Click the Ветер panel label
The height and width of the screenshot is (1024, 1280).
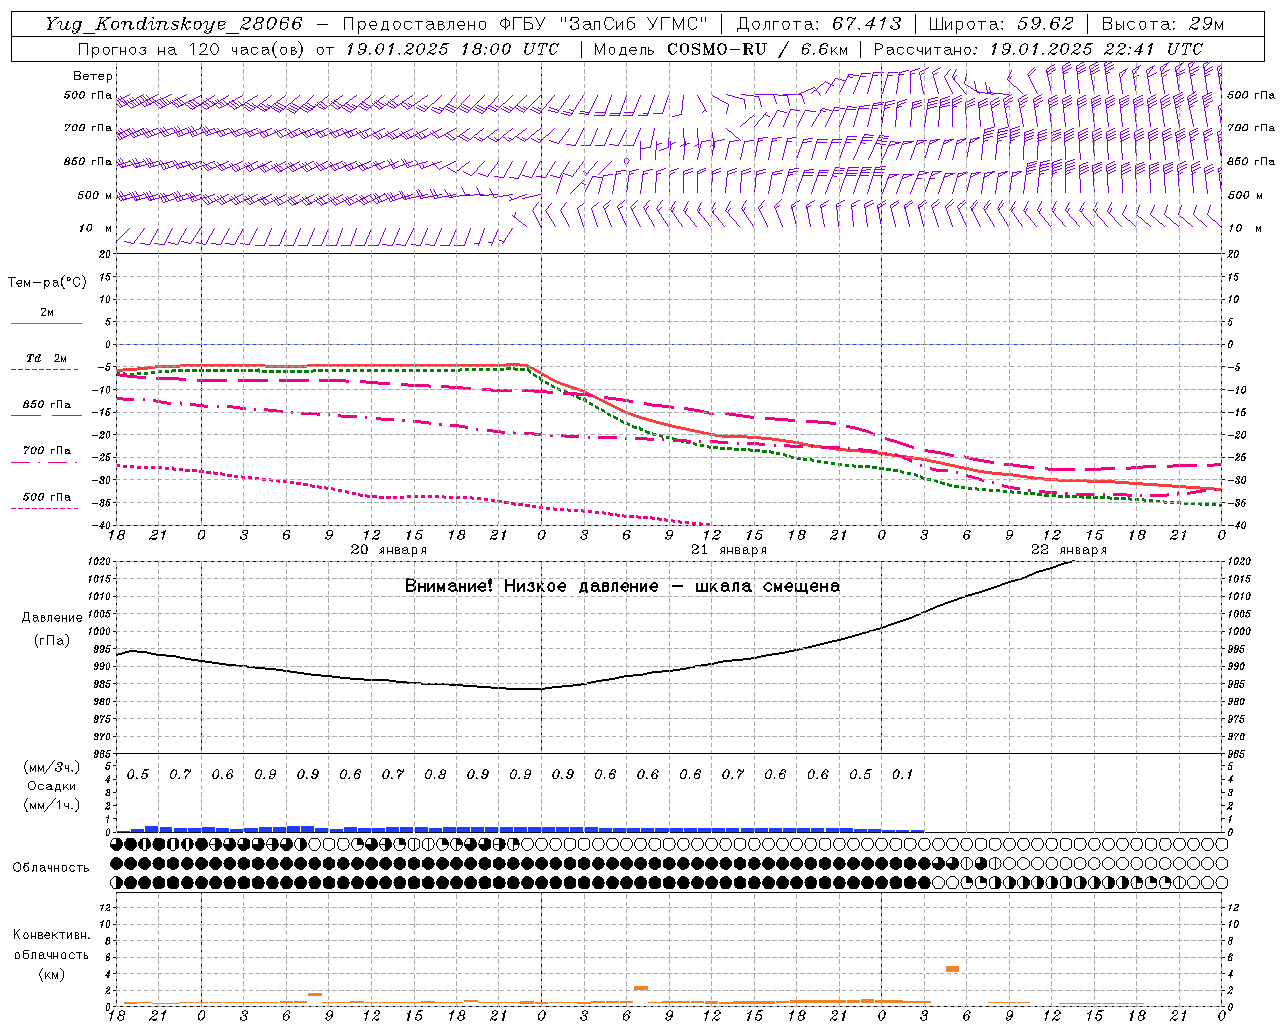click(93, 76)
